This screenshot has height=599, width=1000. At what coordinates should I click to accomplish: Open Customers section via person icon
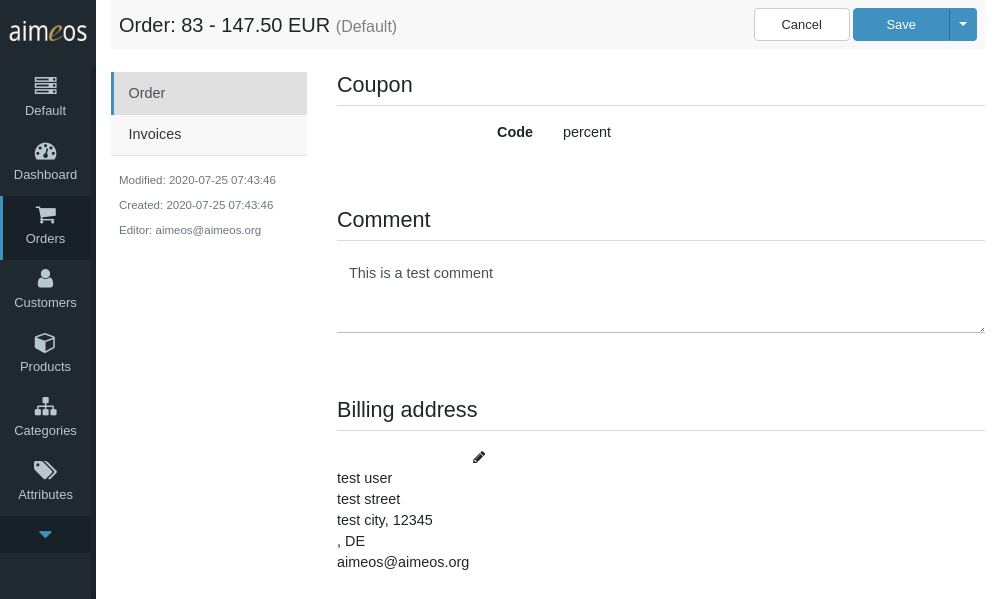pos(45,279)
